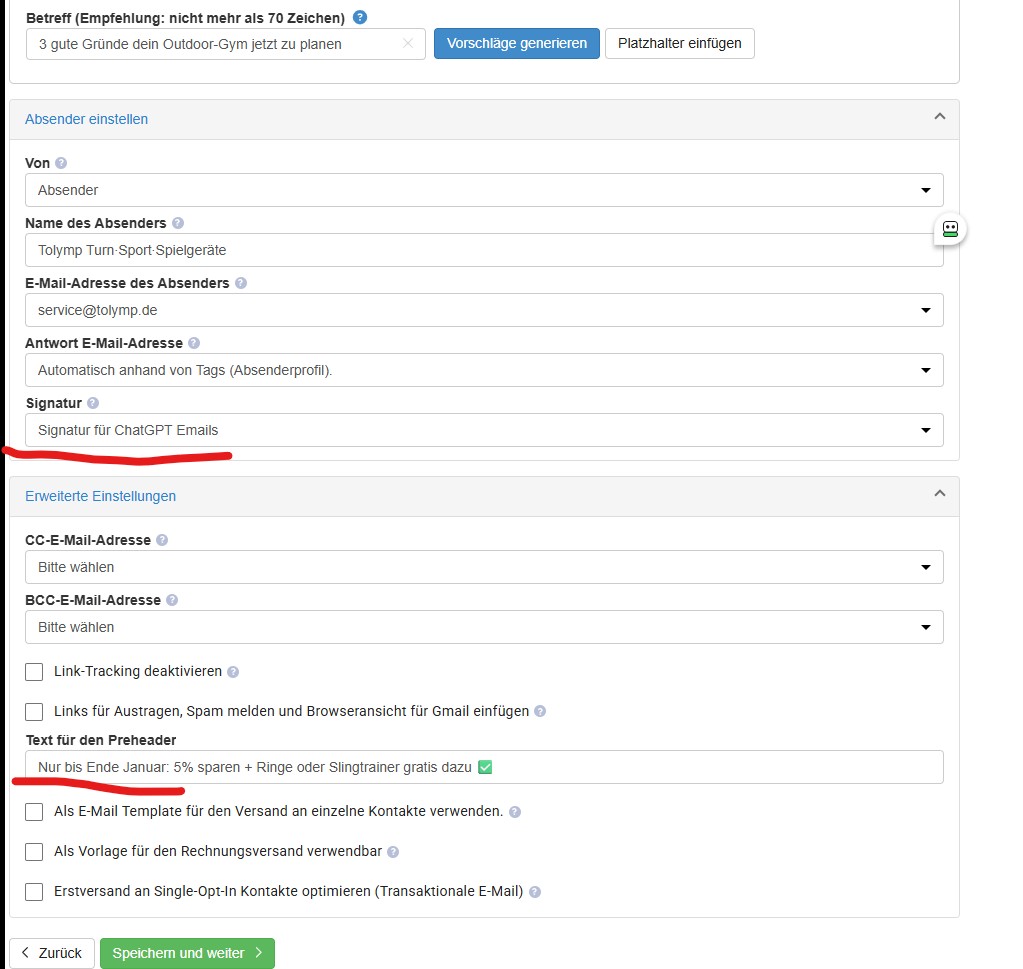The height and width of the screenshot is (969, 1023).
Task: Check the Gmail Austragen links option
Action: (x=34, y=711)
